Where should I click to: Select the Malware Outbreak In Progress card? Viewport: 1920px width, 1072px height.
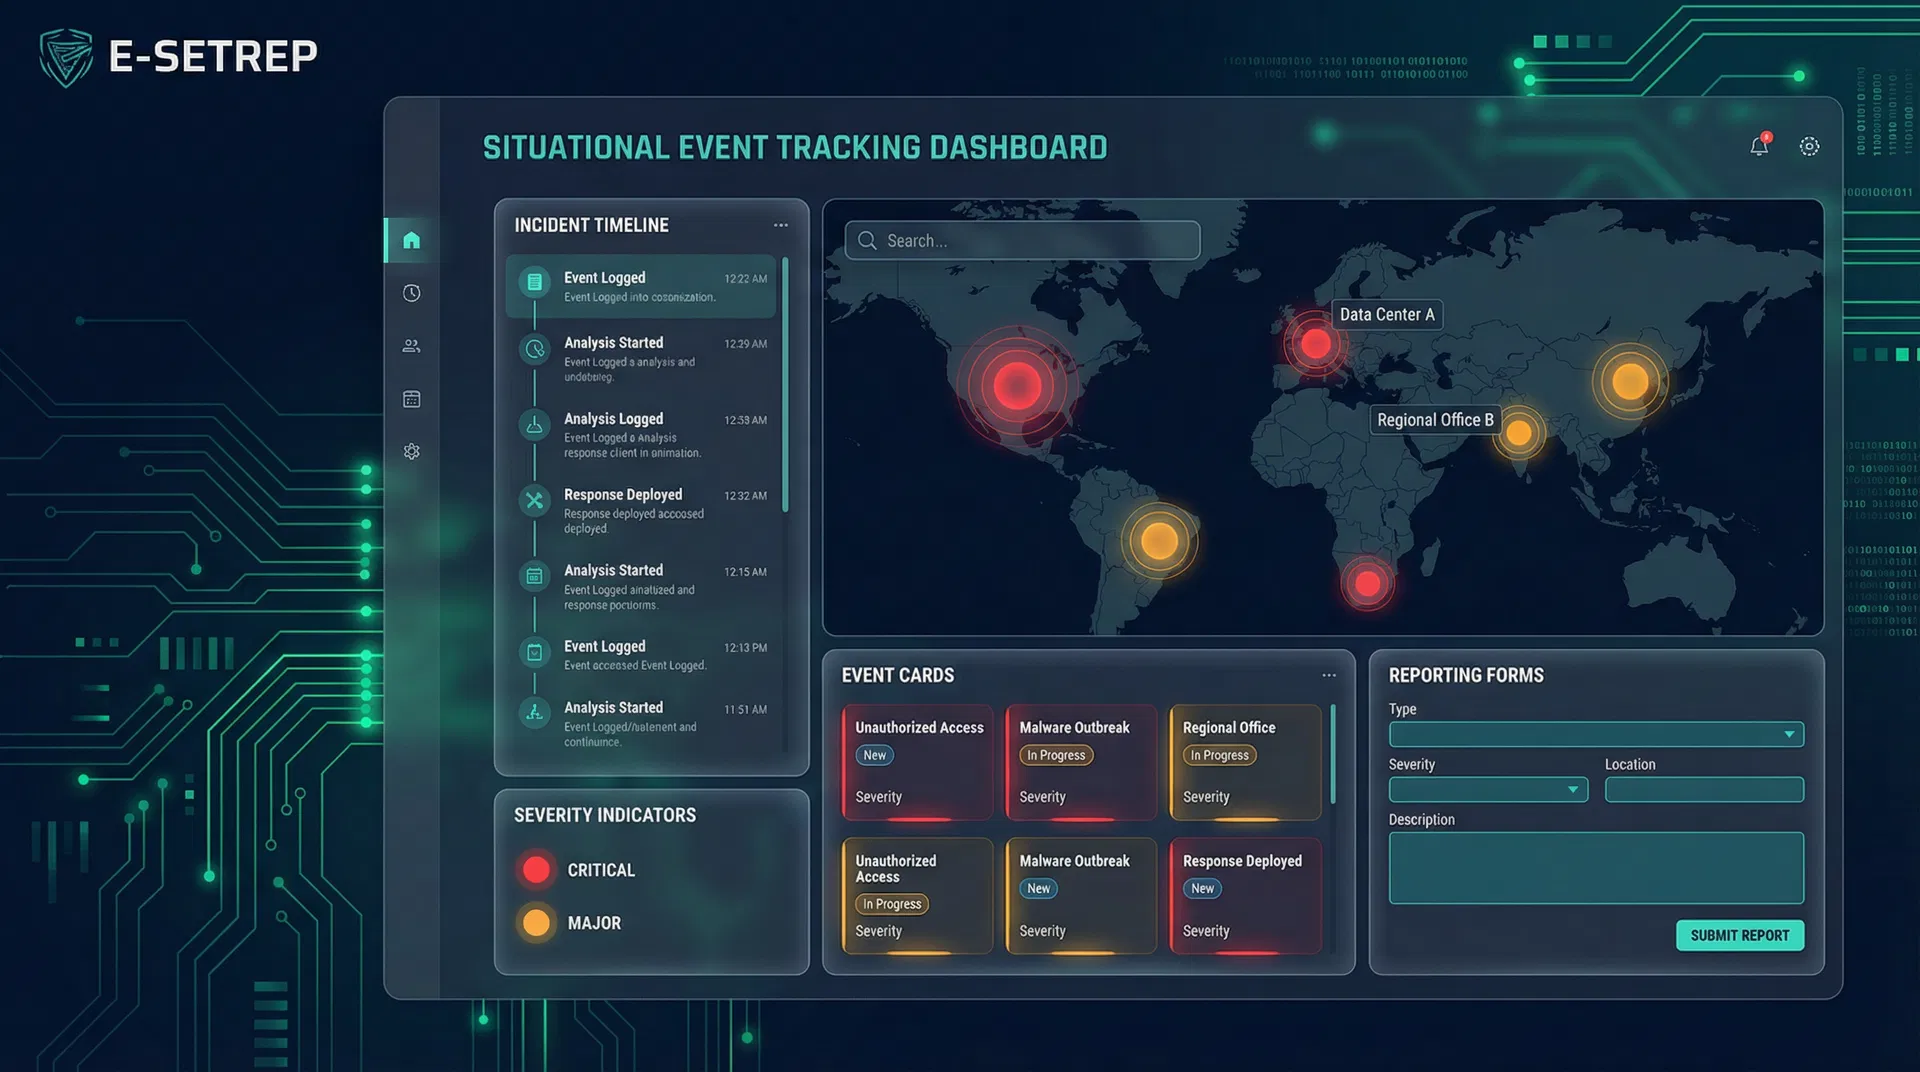[1081, 762]
